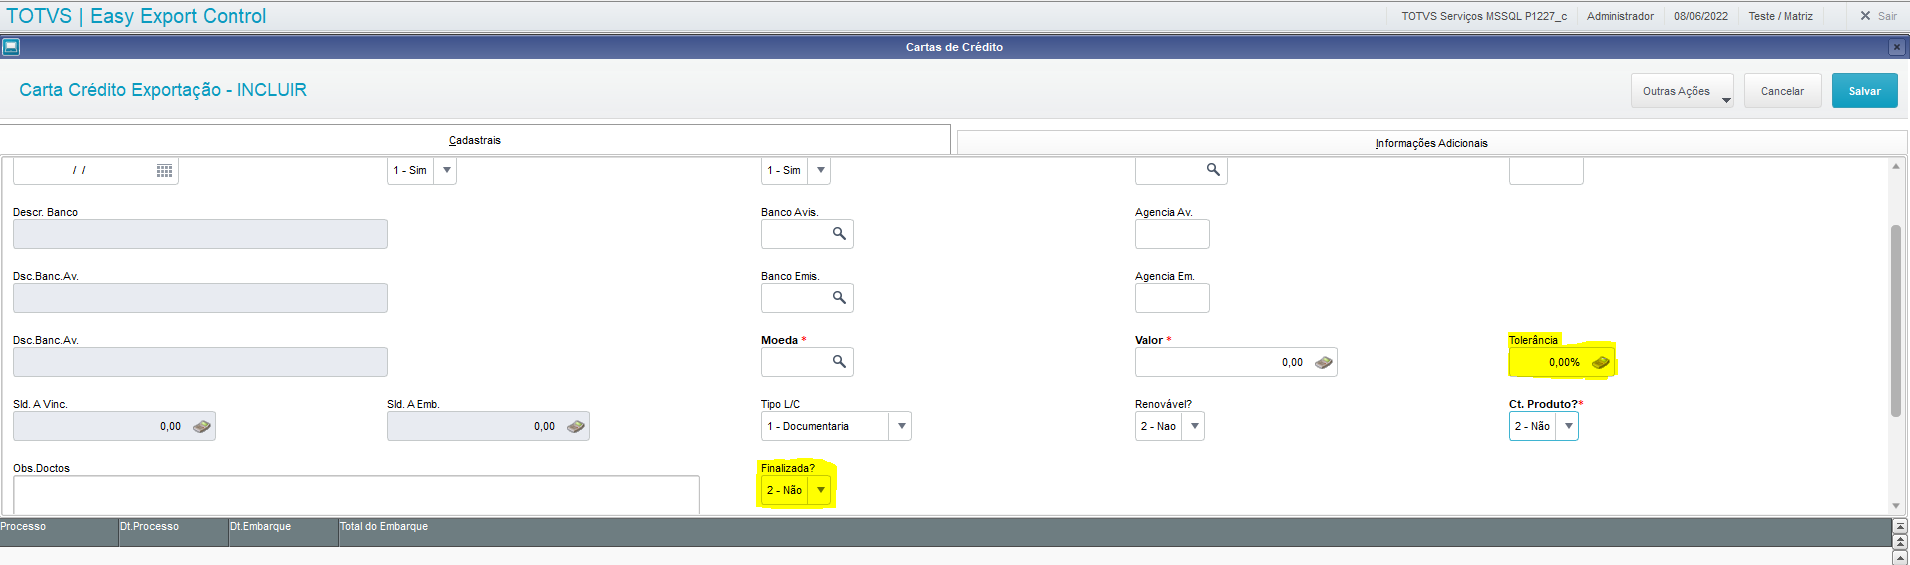Viewport: 1910px width, 565px height.
Task: Click into the Agencia Av. field
Action: point(1172,234)
